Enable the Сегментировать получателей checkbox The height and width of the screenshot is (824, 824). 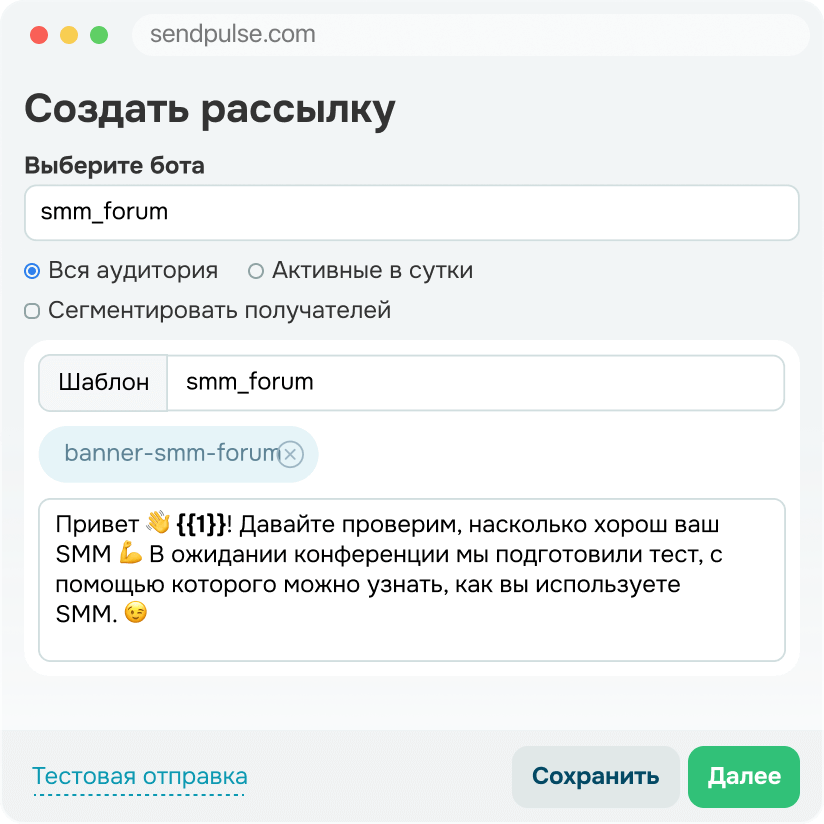[x=33, y=311]
